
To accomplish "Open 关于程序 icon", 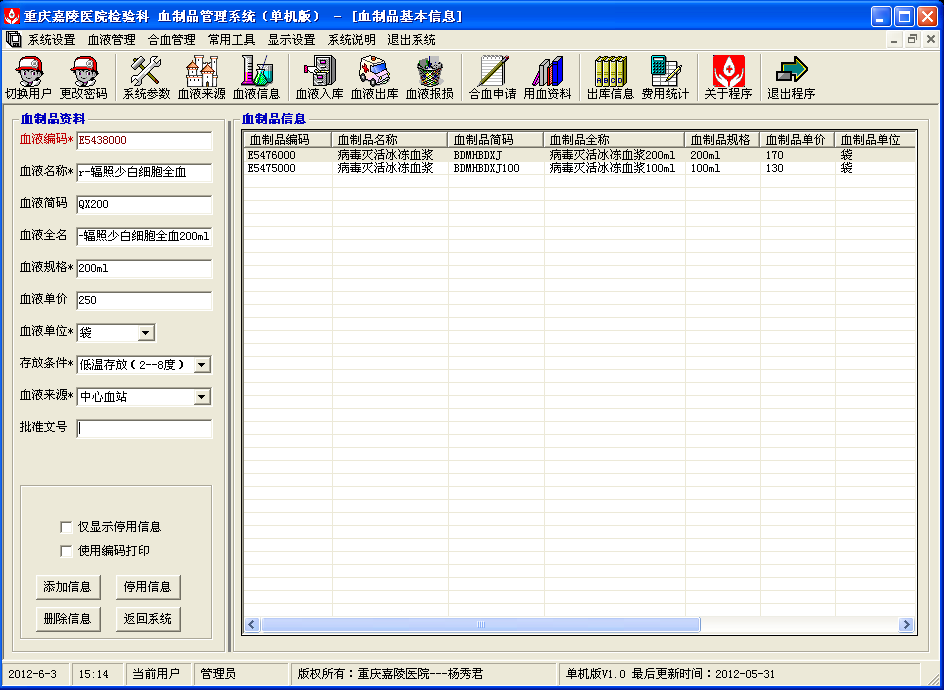I will pos(728,78).
